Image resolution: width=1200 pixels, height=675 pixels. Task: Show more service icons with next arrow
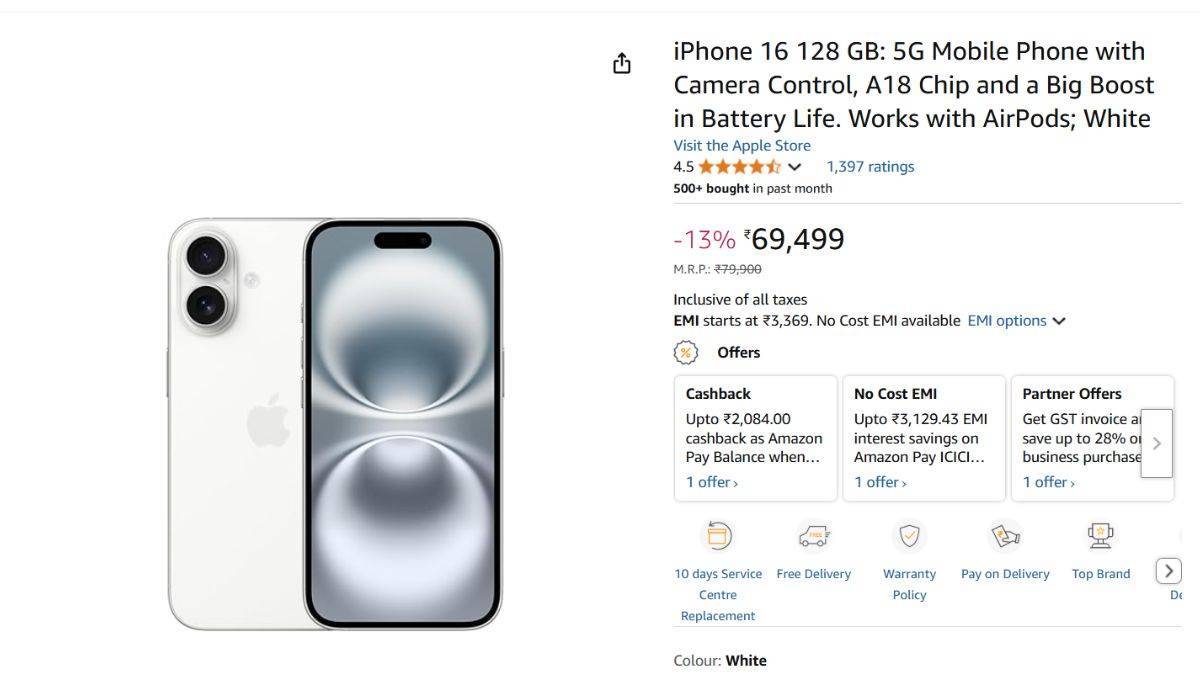(x=1168, y=571)
